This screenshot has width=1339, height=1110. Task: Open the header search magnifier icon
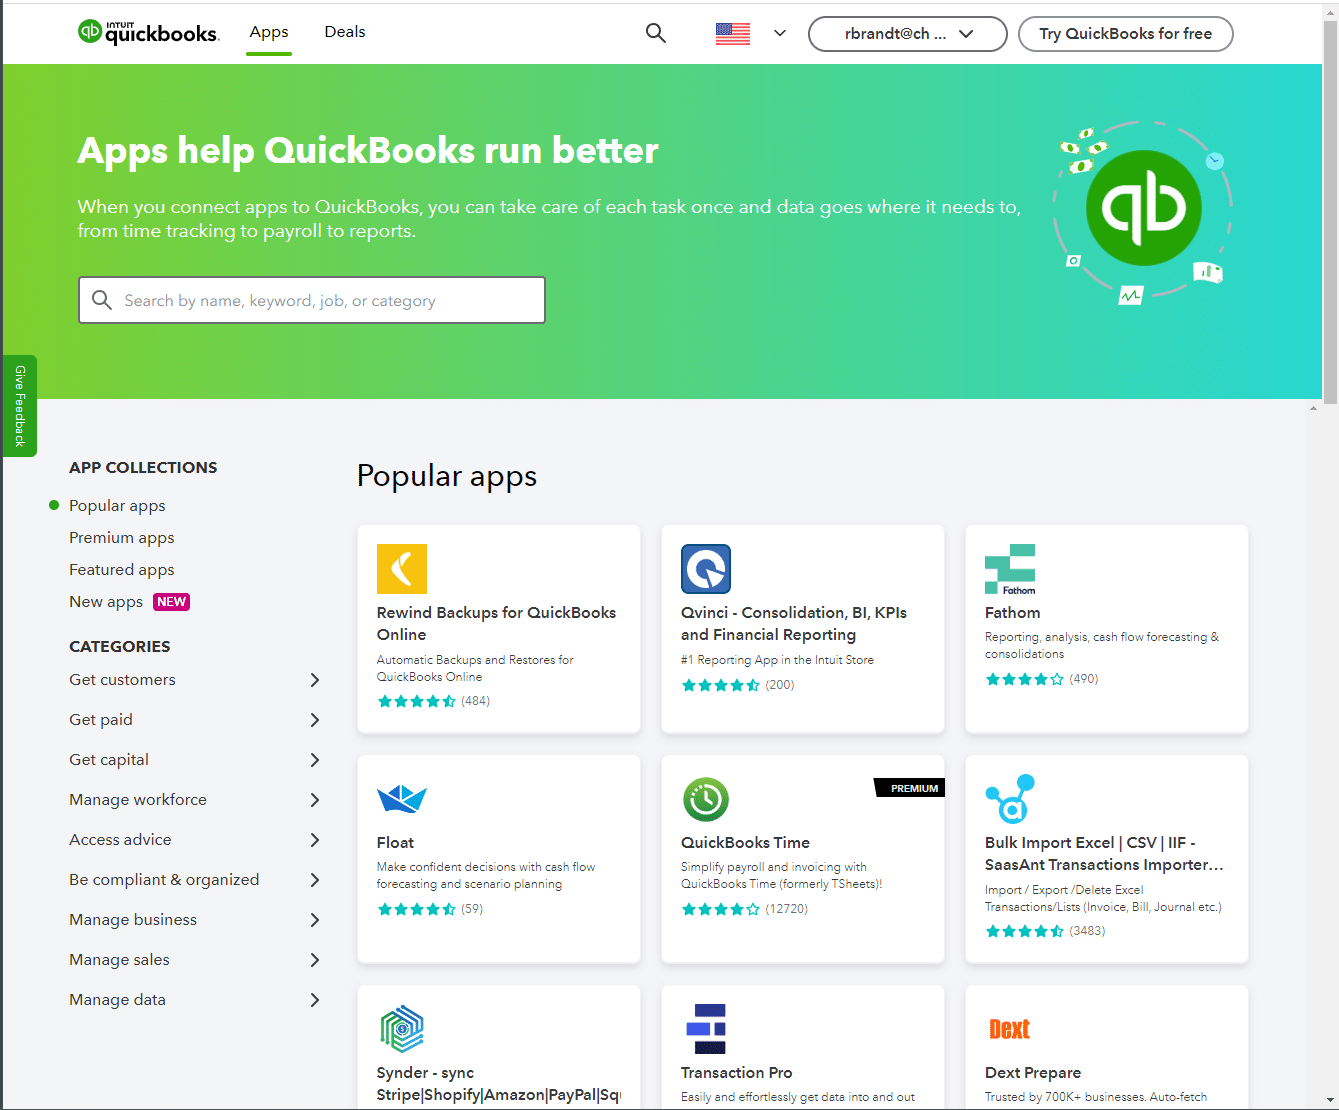pos(656,33)
